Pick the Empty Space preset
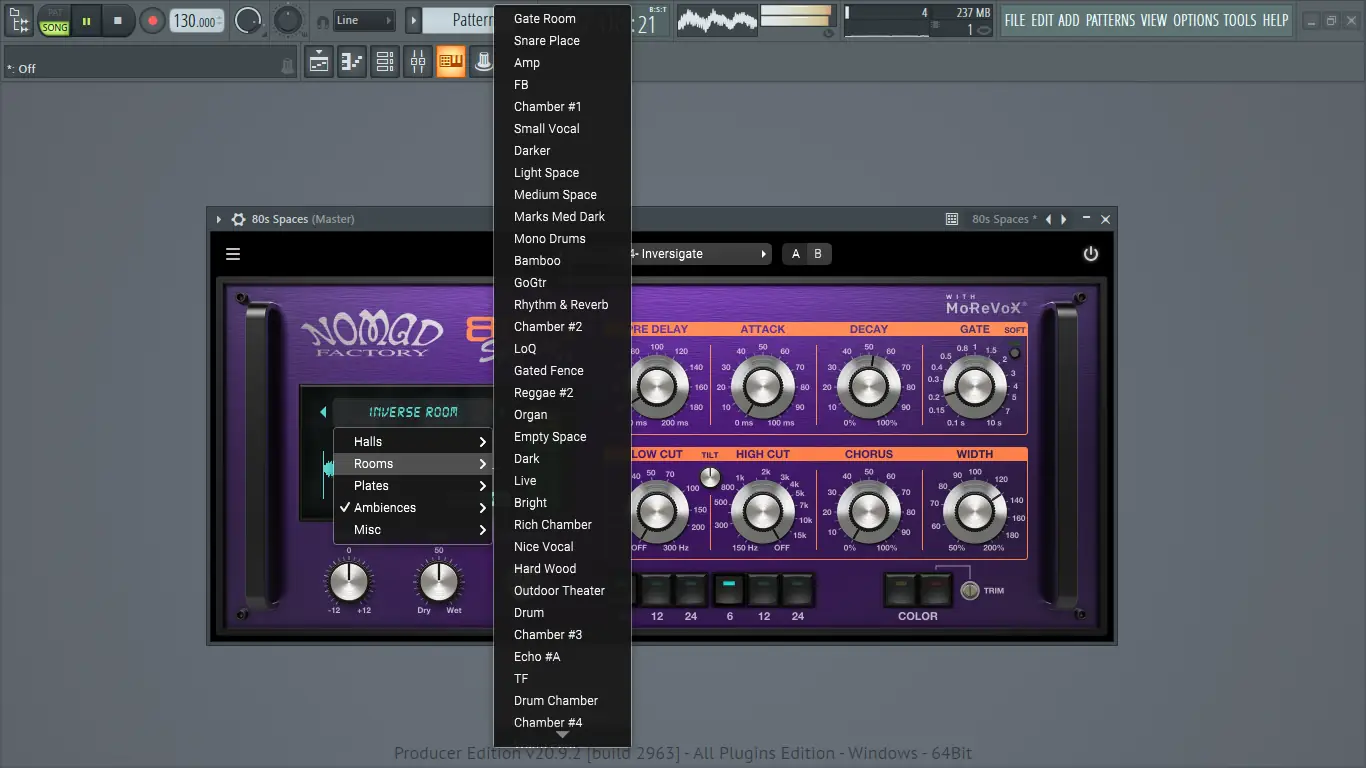1366x768 pixels. (562, 437)
